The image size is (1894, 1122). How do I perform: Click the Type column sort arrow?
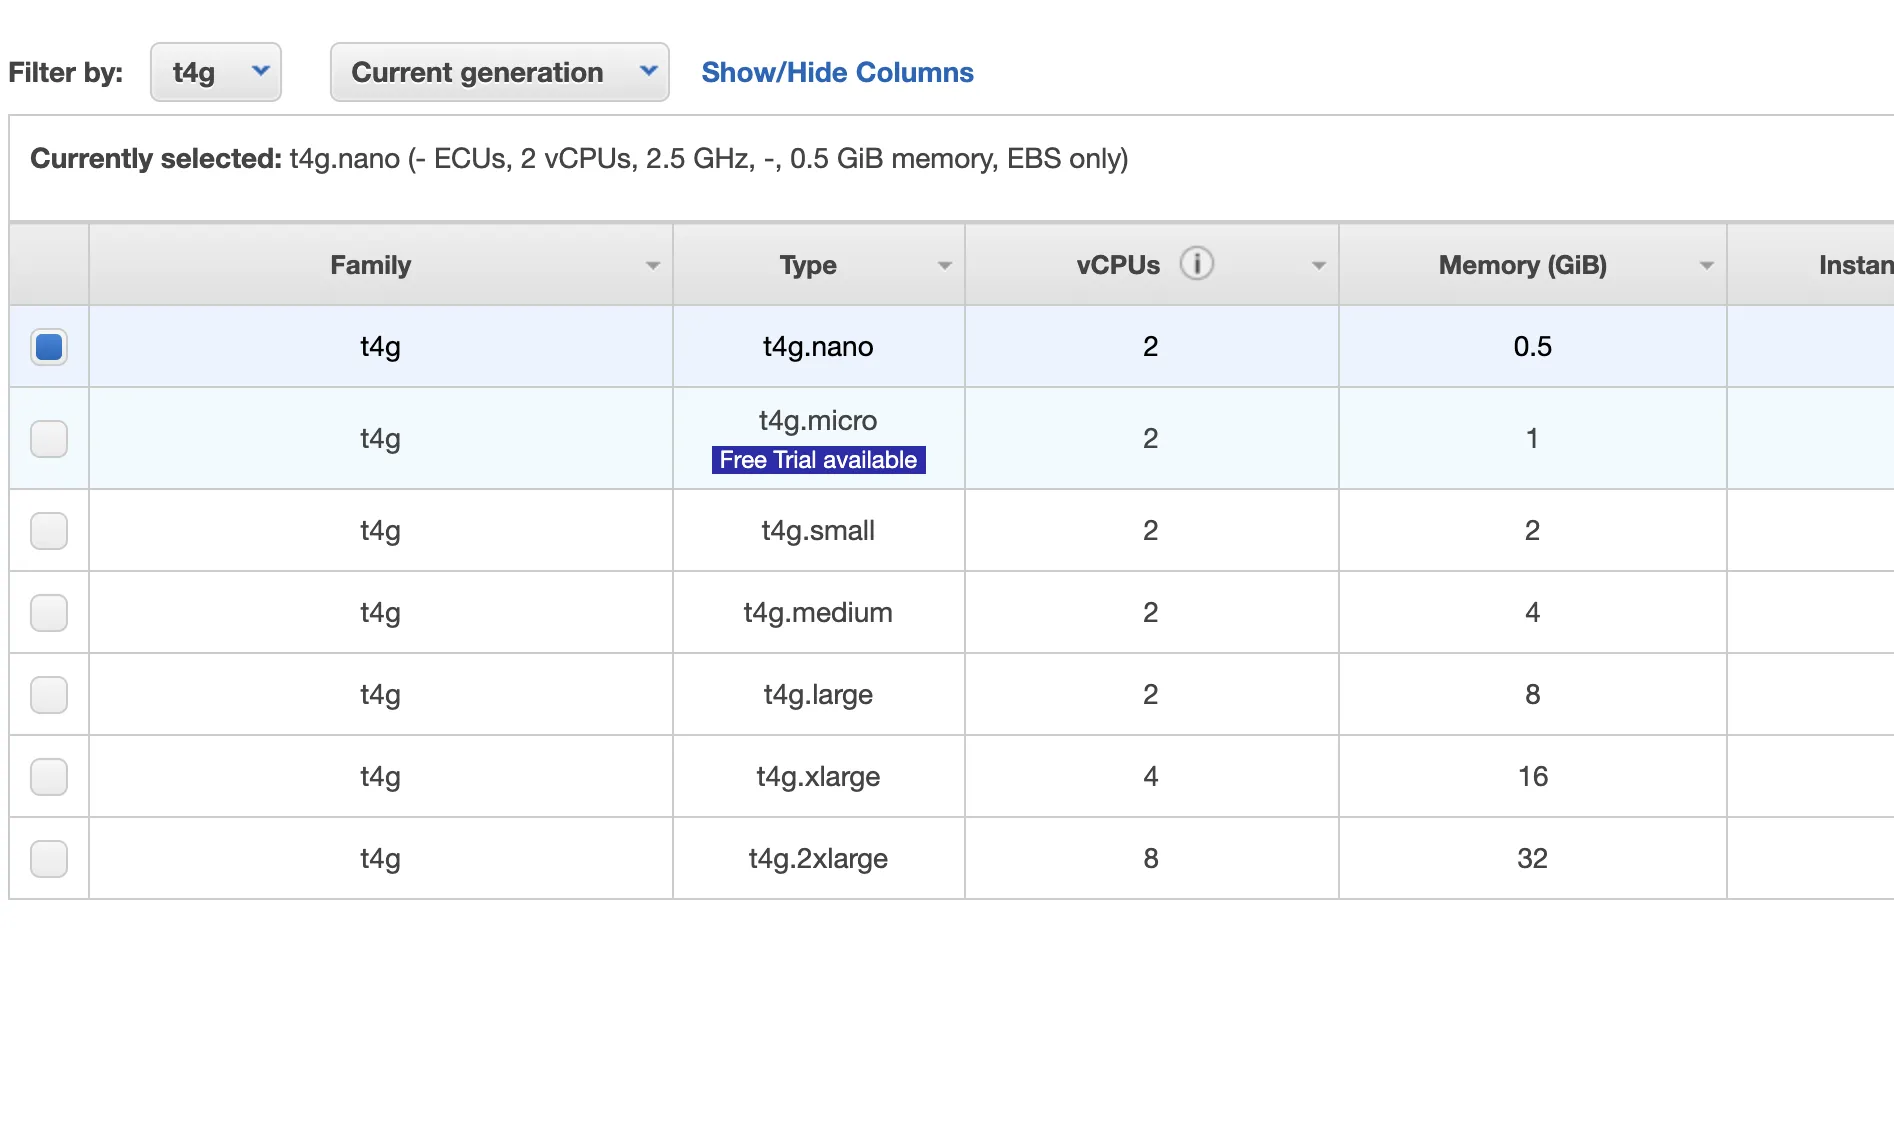[x=944, y=266]
